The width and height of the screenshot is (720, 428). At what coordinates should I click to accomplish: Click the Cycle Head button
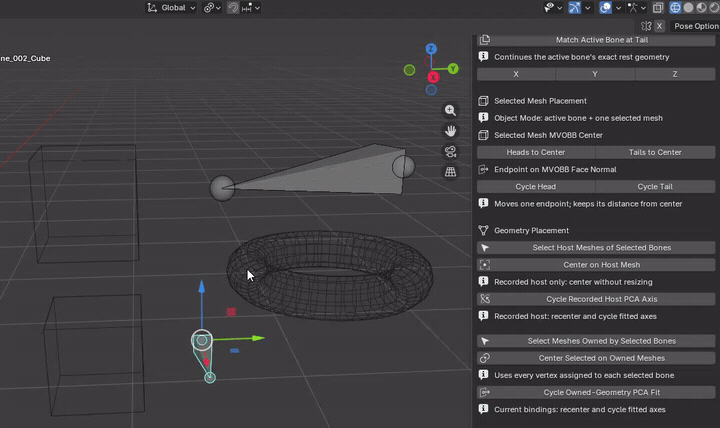[x=536, y=186]
